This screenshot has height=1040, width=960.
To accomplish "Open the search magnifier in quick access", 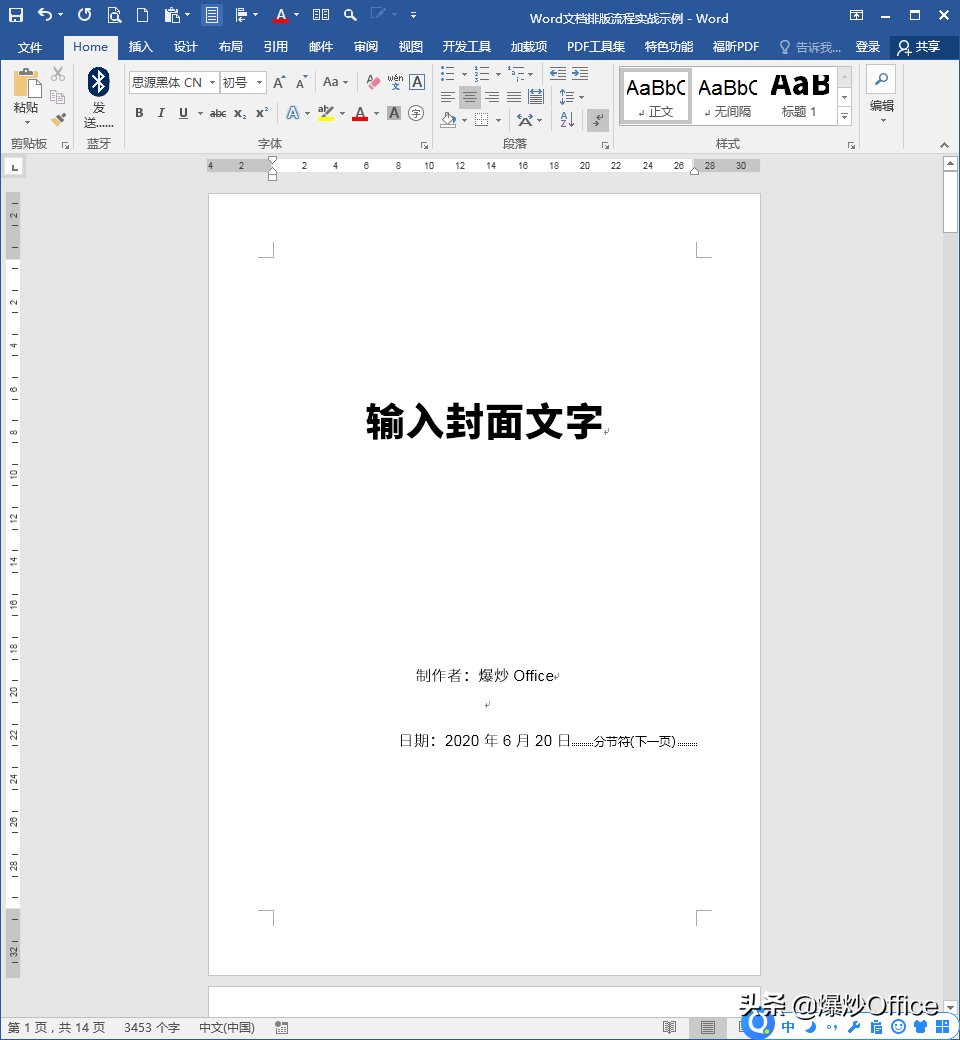I will (x=350, y=15).
